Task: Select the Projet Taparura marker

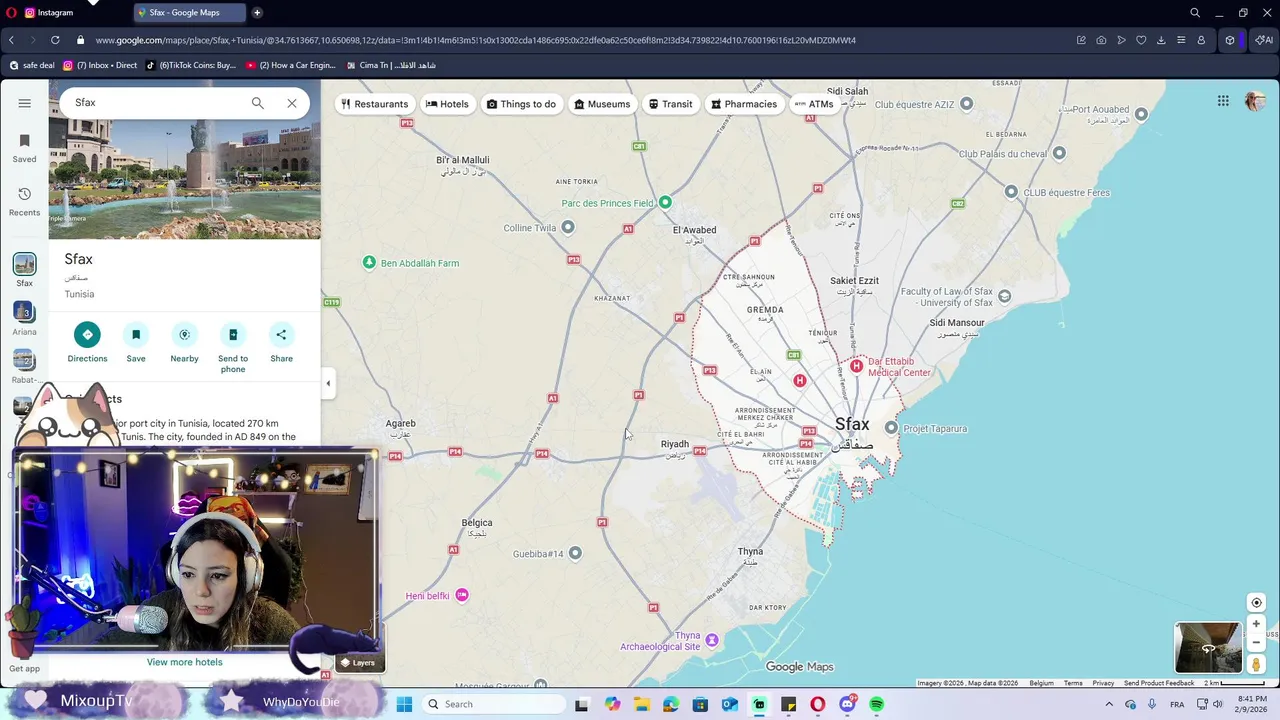Action: pyautogui.click(x=891, y=428)
